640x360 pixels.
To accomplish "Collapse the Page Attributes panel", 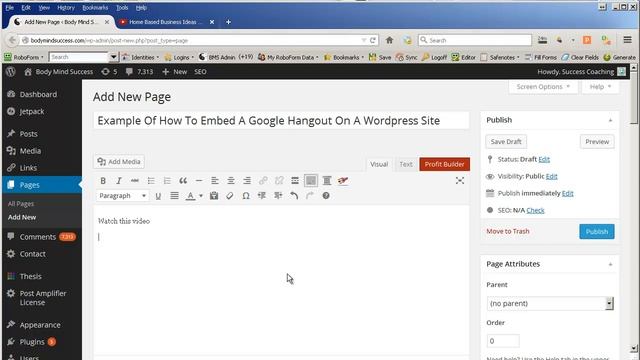I will (610, 264).
